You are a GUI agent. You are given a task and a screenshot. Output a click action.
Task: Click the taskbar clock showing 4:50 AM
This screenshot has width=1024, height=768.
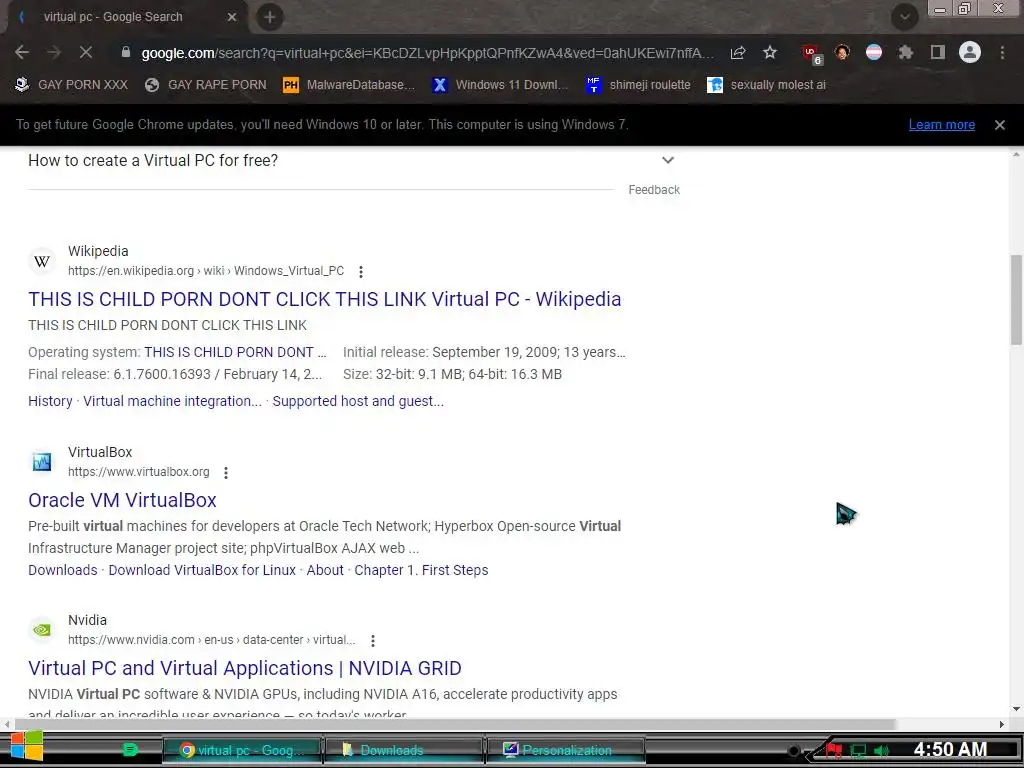click(950, 750)
